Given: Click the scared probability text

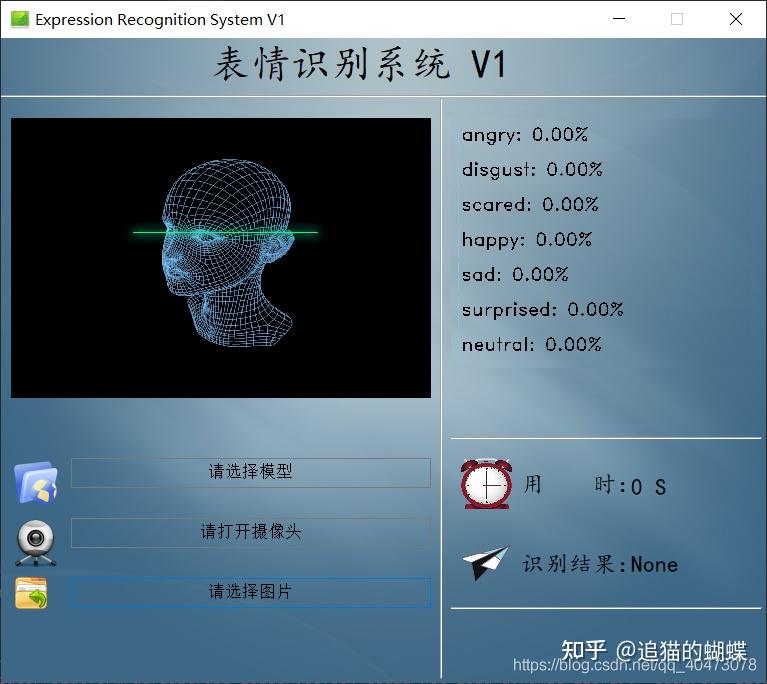Looking at the screenshot, I should tap(529, 205).
